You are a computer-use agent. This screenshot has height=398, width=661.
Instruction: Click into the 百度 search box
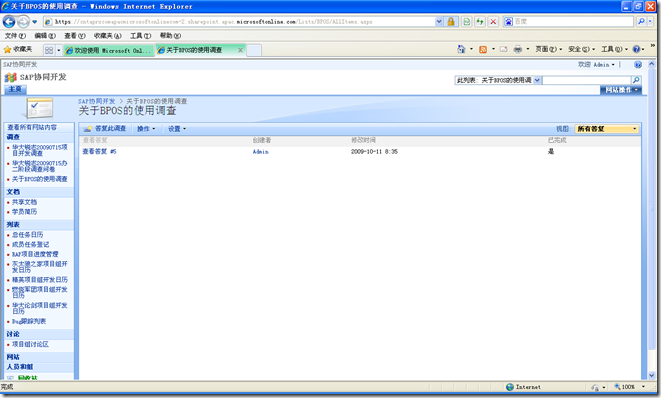(x=573, y=21)
